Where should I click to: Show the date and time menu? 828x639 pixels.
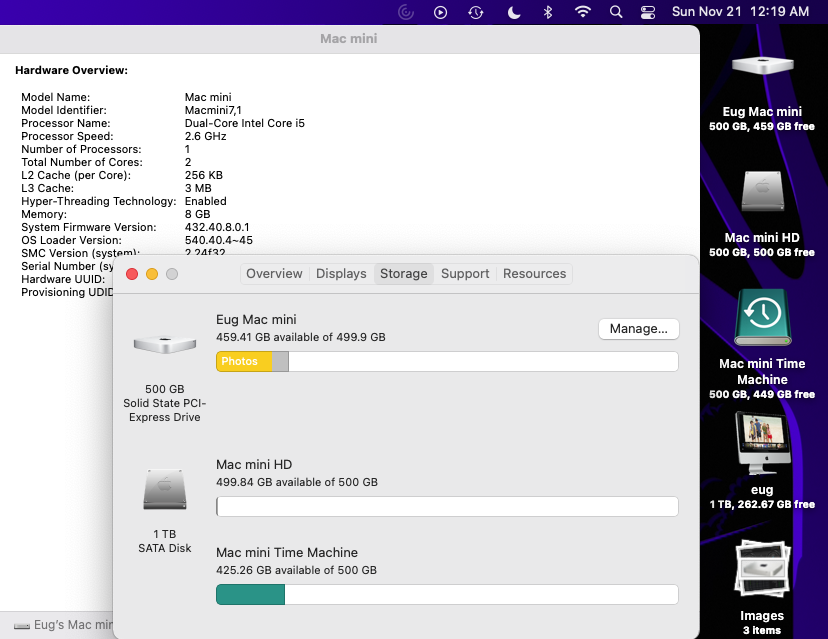click(x=740, y=12)
